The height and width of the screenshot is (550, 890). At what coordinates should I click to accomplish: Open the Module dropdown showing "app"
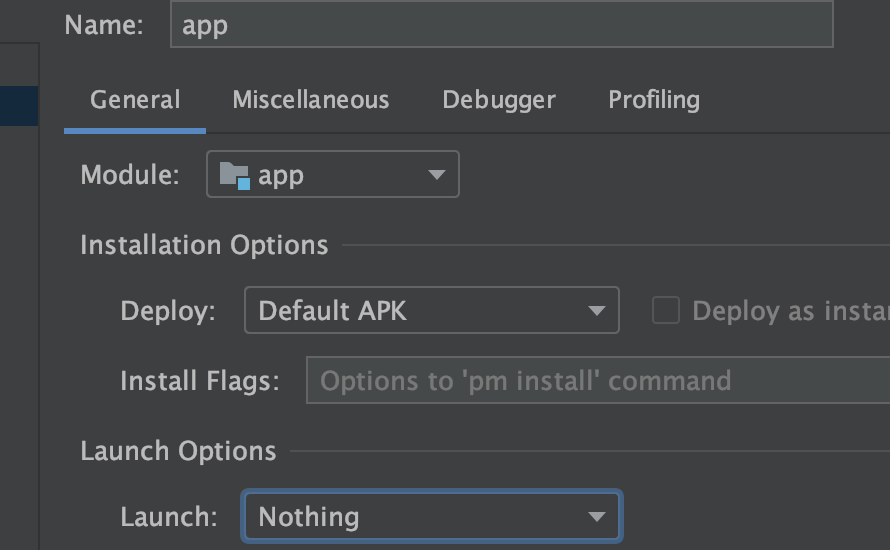click(332, 175)
